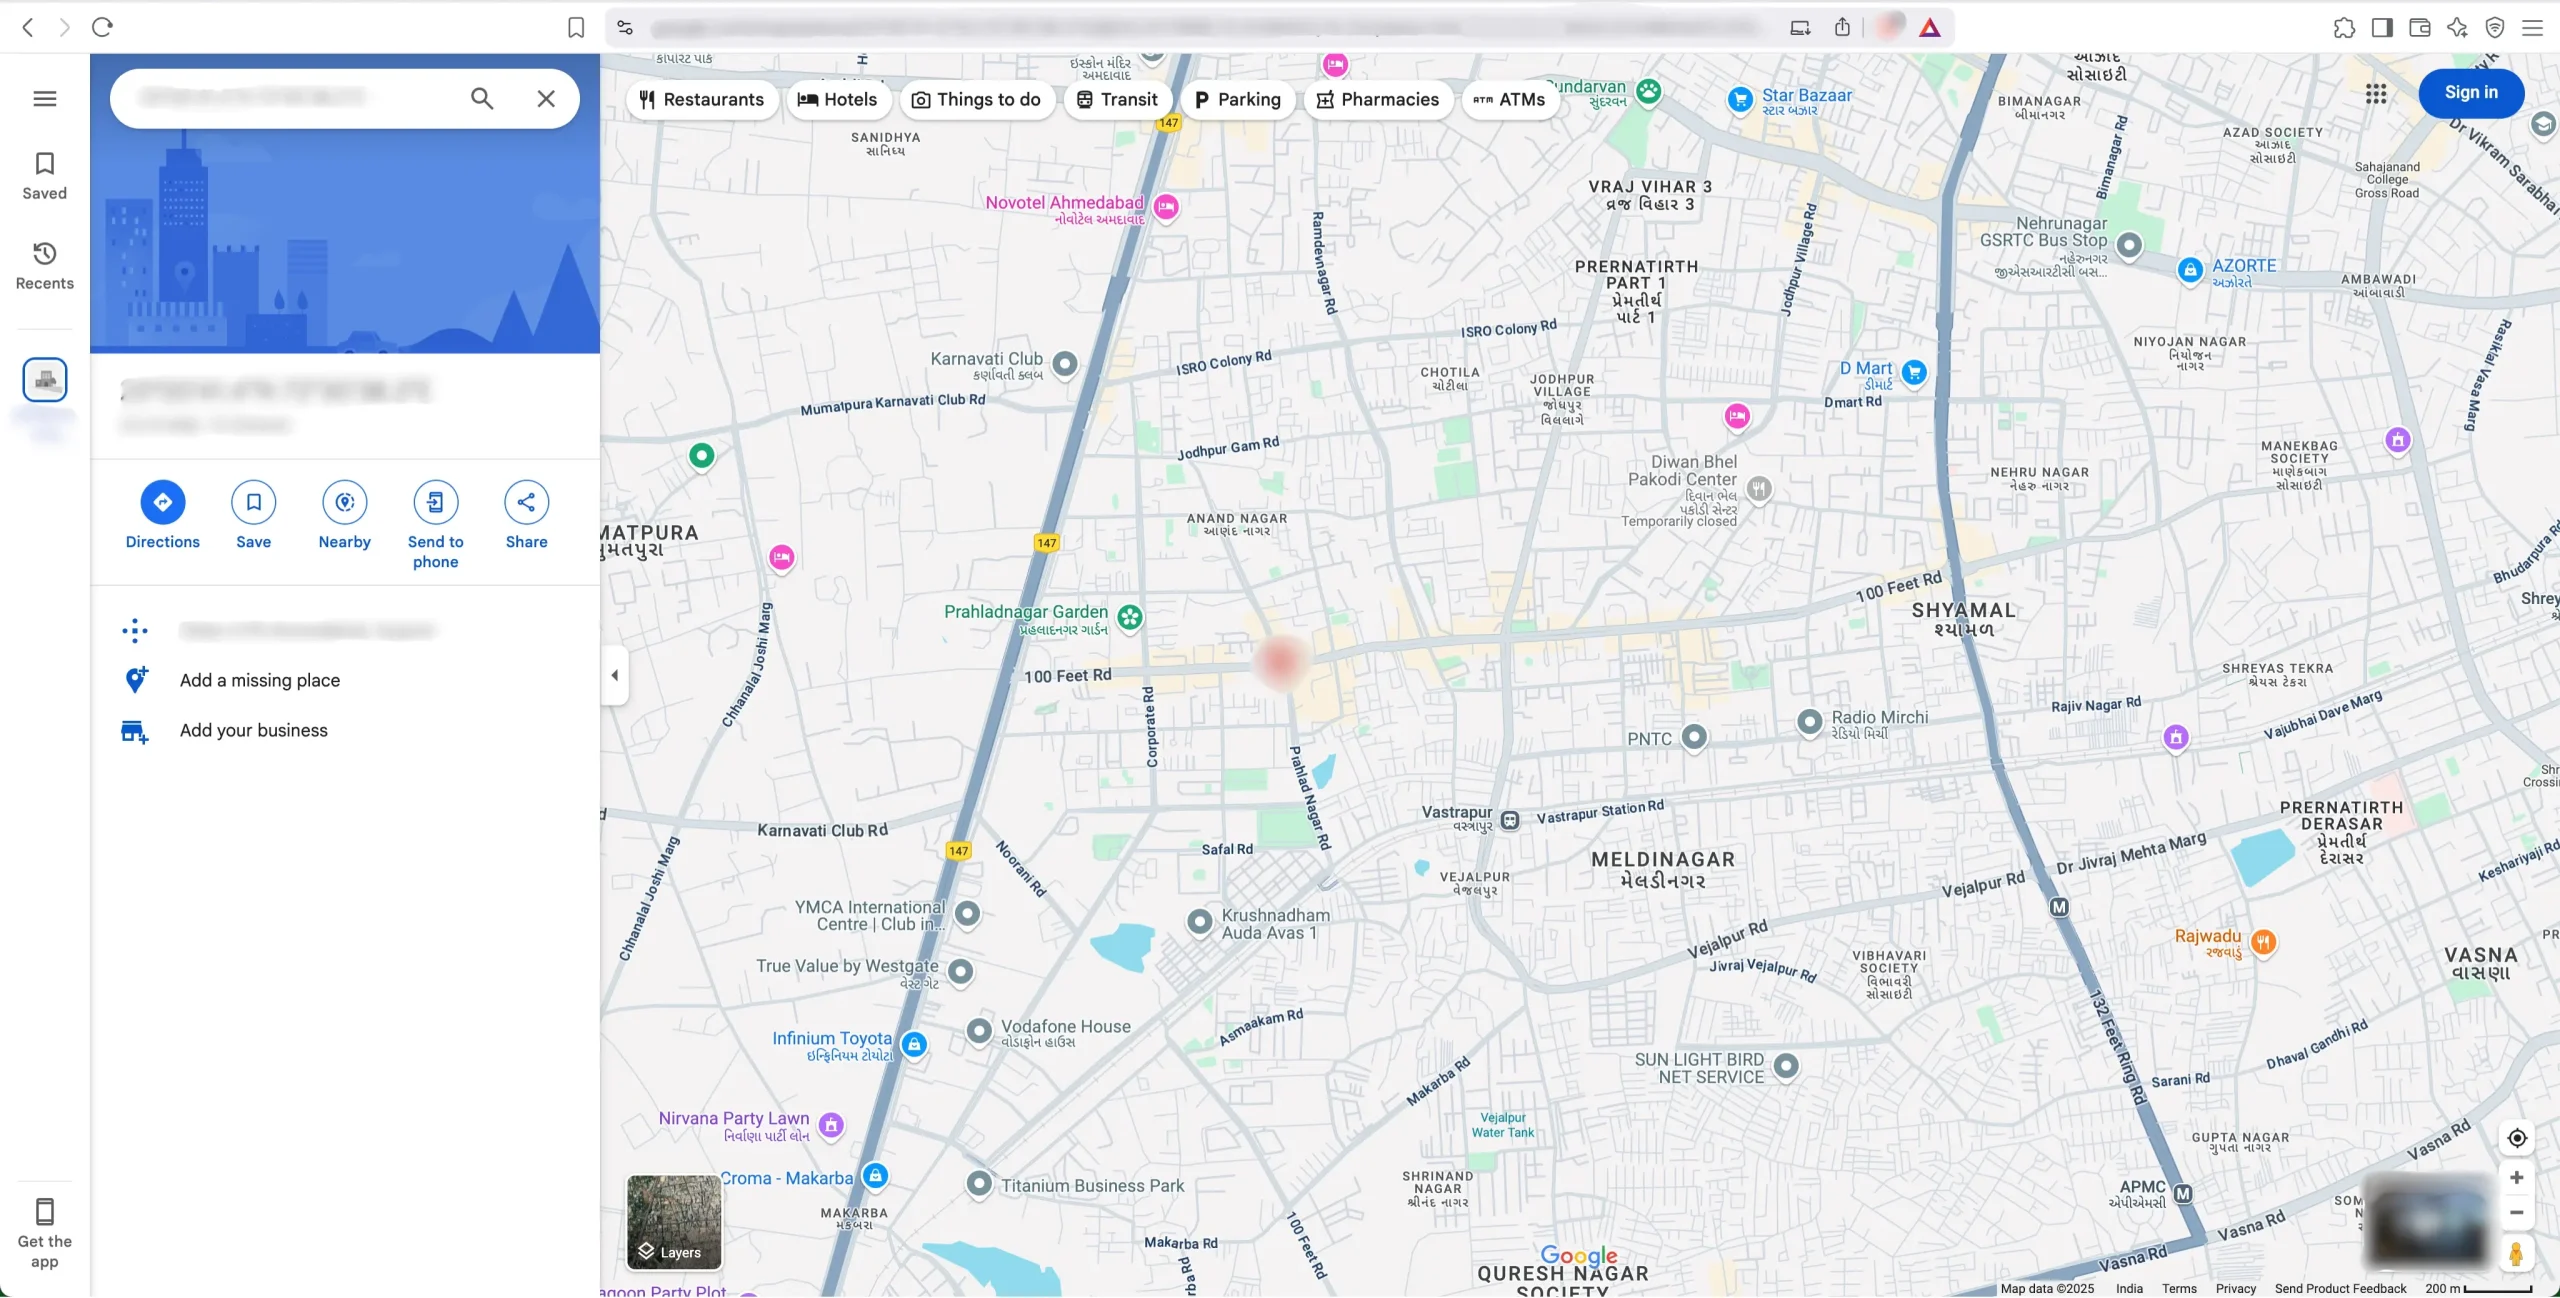
Task: Click the Vodafone House marker
Action: (979, 1030)
